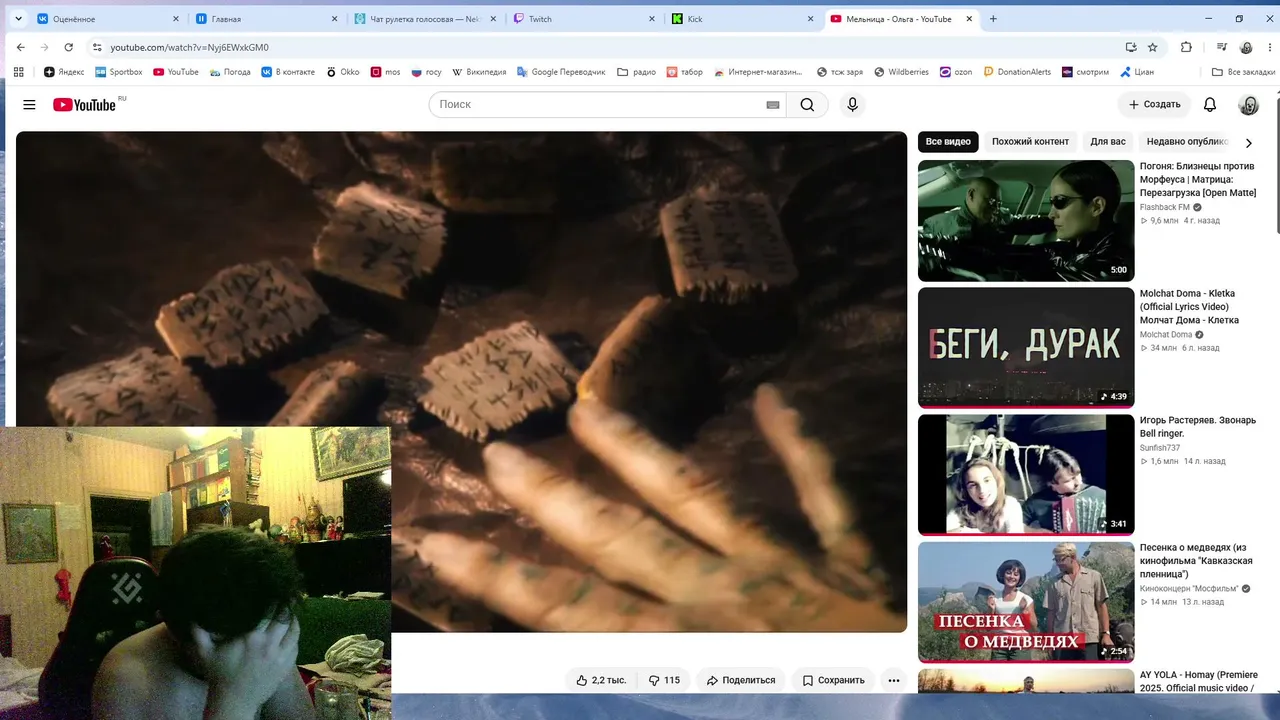Open the Википедия bookmark
The width and height of the screenshot is (1280, 720).
tap(479, 72)
